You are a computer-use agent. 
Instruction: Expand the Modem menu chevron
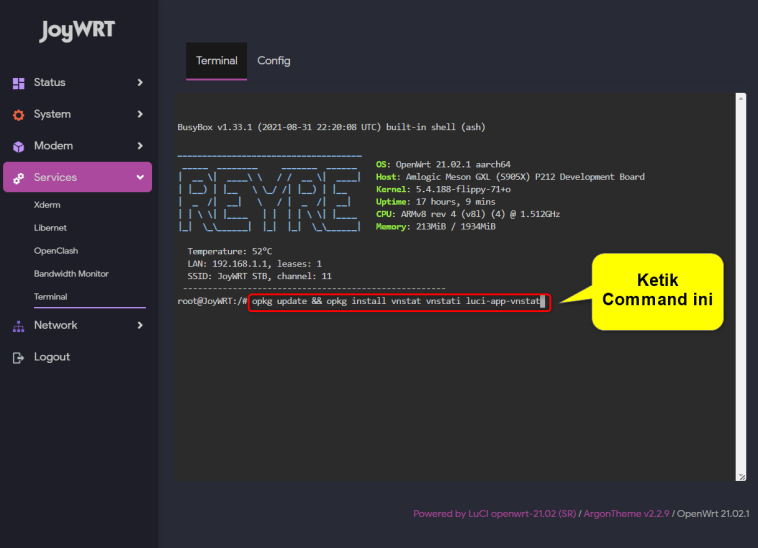pyautogui.click(x=140, y=145)
